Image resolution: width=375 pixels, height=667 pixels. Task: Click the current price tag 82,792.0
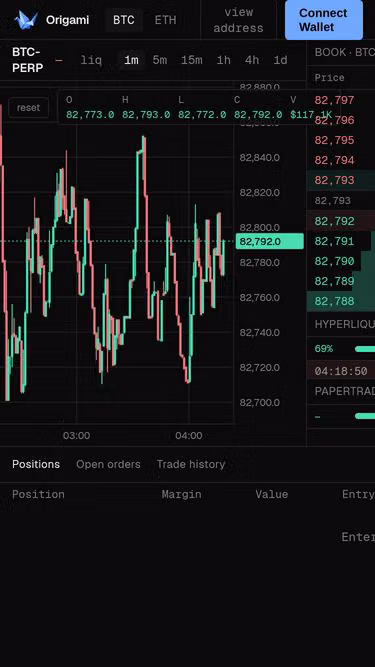[270, 241]
